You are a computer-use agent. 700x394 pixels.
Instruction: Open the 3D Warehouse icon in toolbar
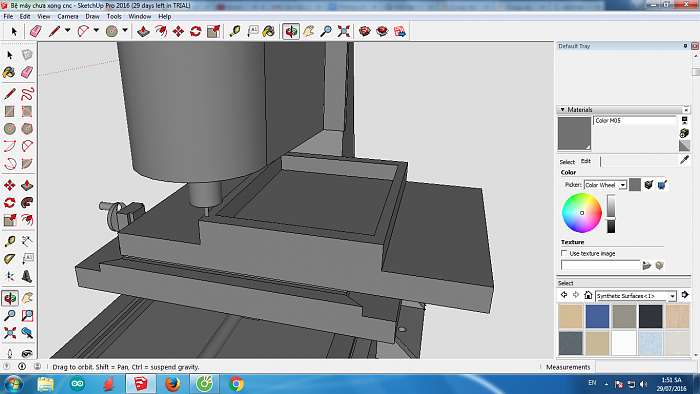click(365, 31)
